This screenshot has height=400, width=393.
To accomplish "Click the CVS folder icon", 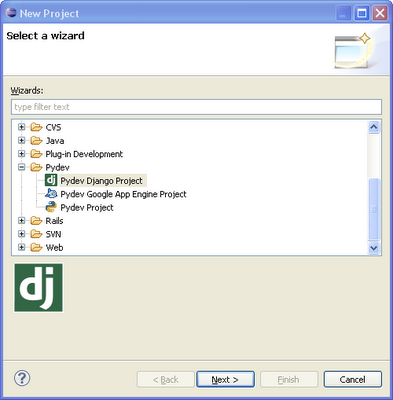I will [36, 127].
